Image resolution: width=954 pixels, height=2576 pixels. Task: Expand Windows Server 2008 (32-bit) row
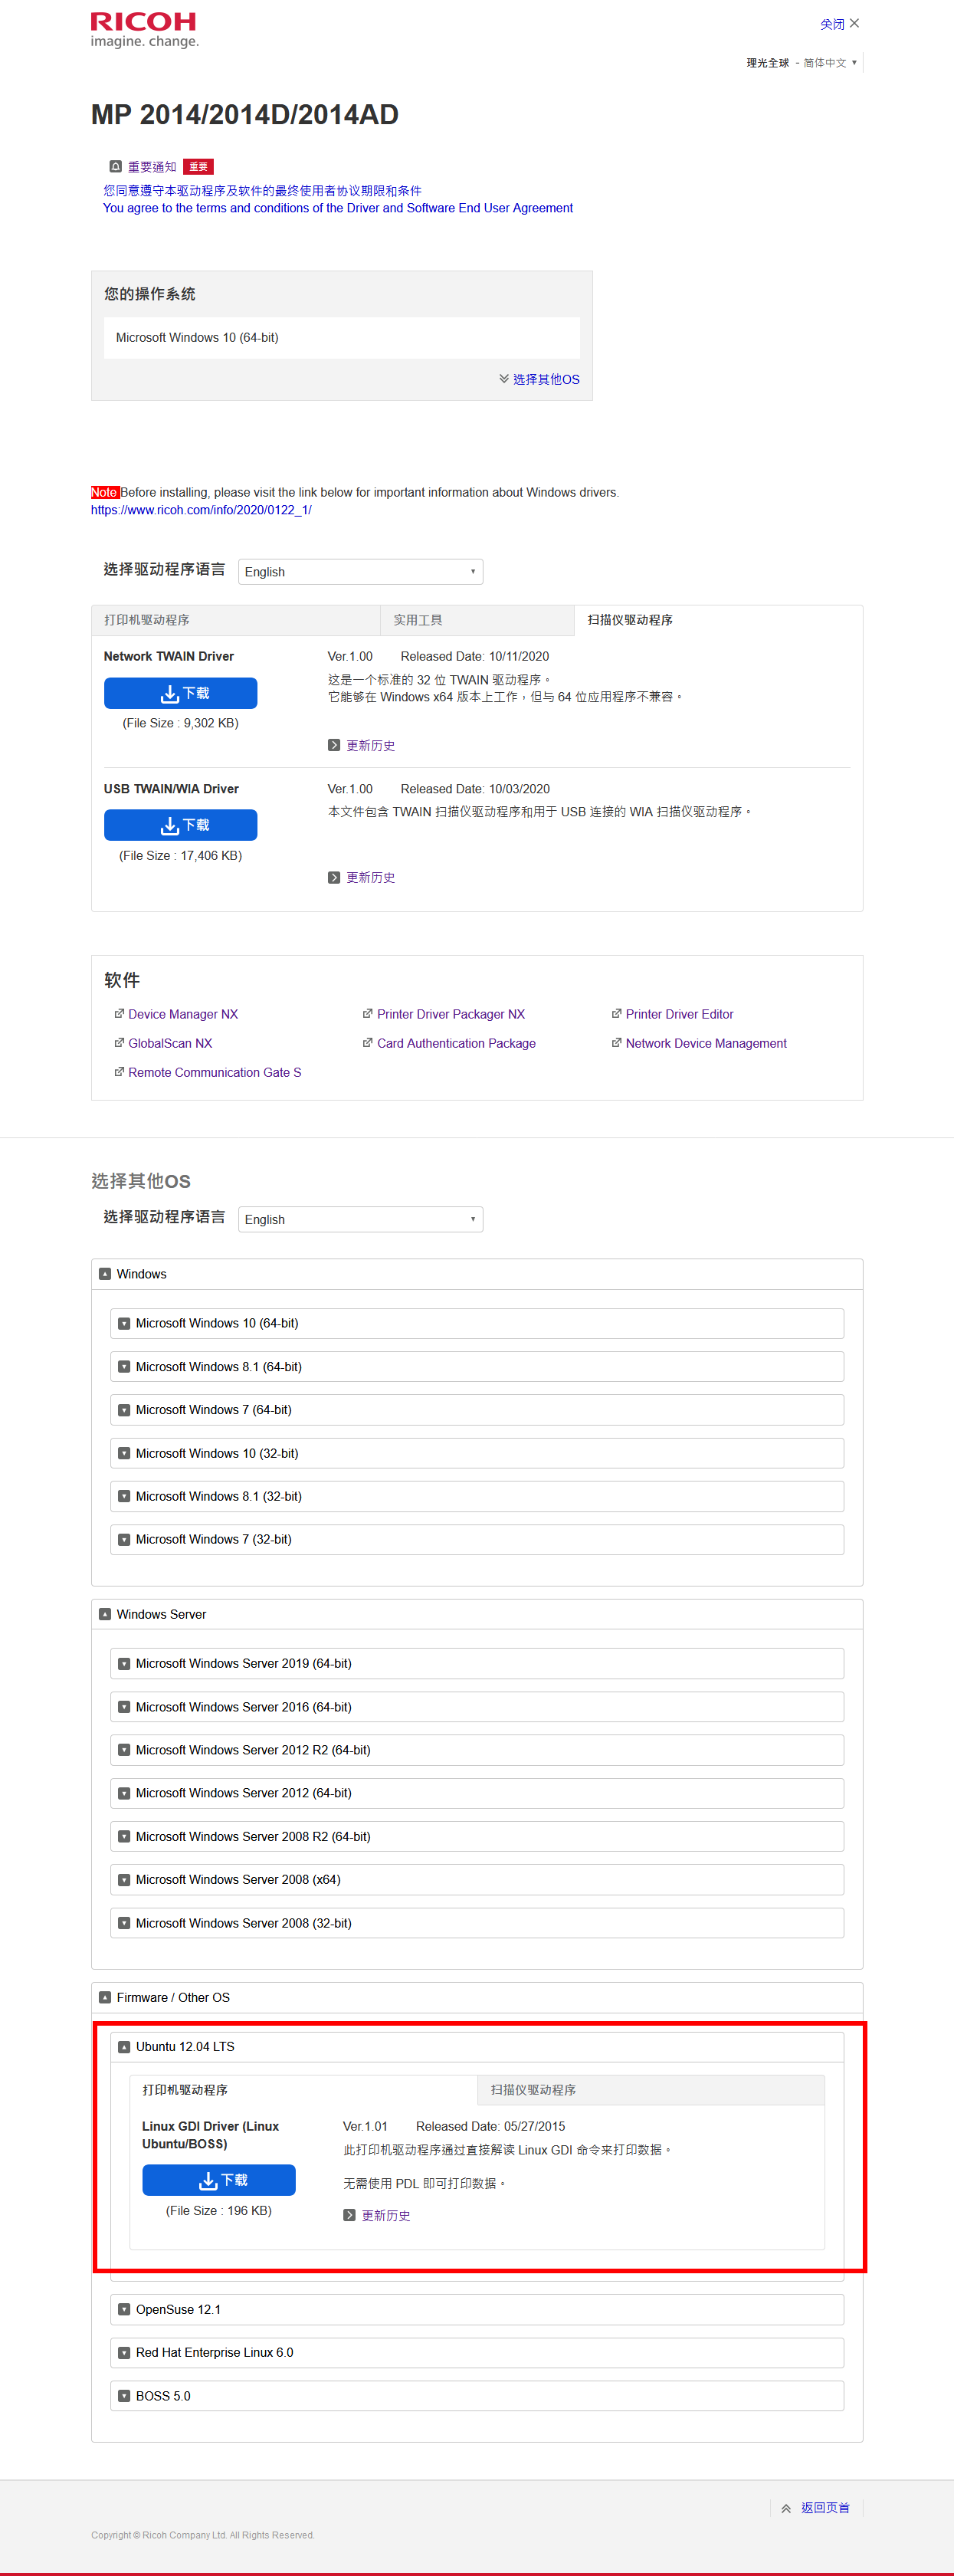[x=477, y=1923]
